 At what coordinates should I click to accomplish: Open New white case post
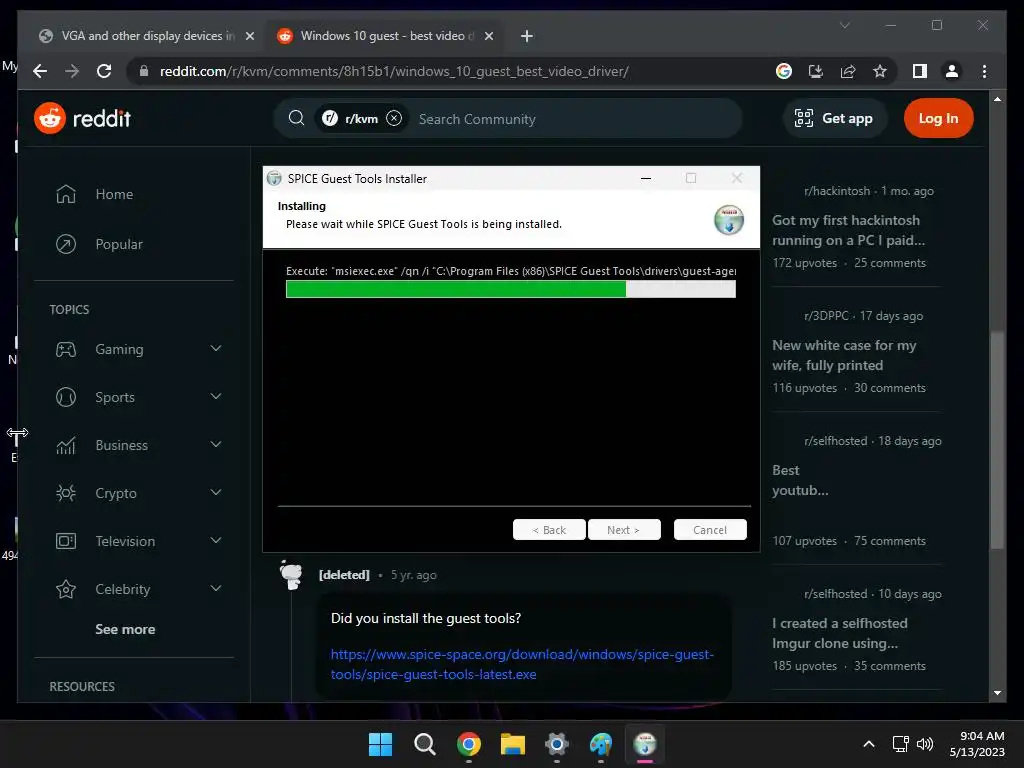[844, 355]
